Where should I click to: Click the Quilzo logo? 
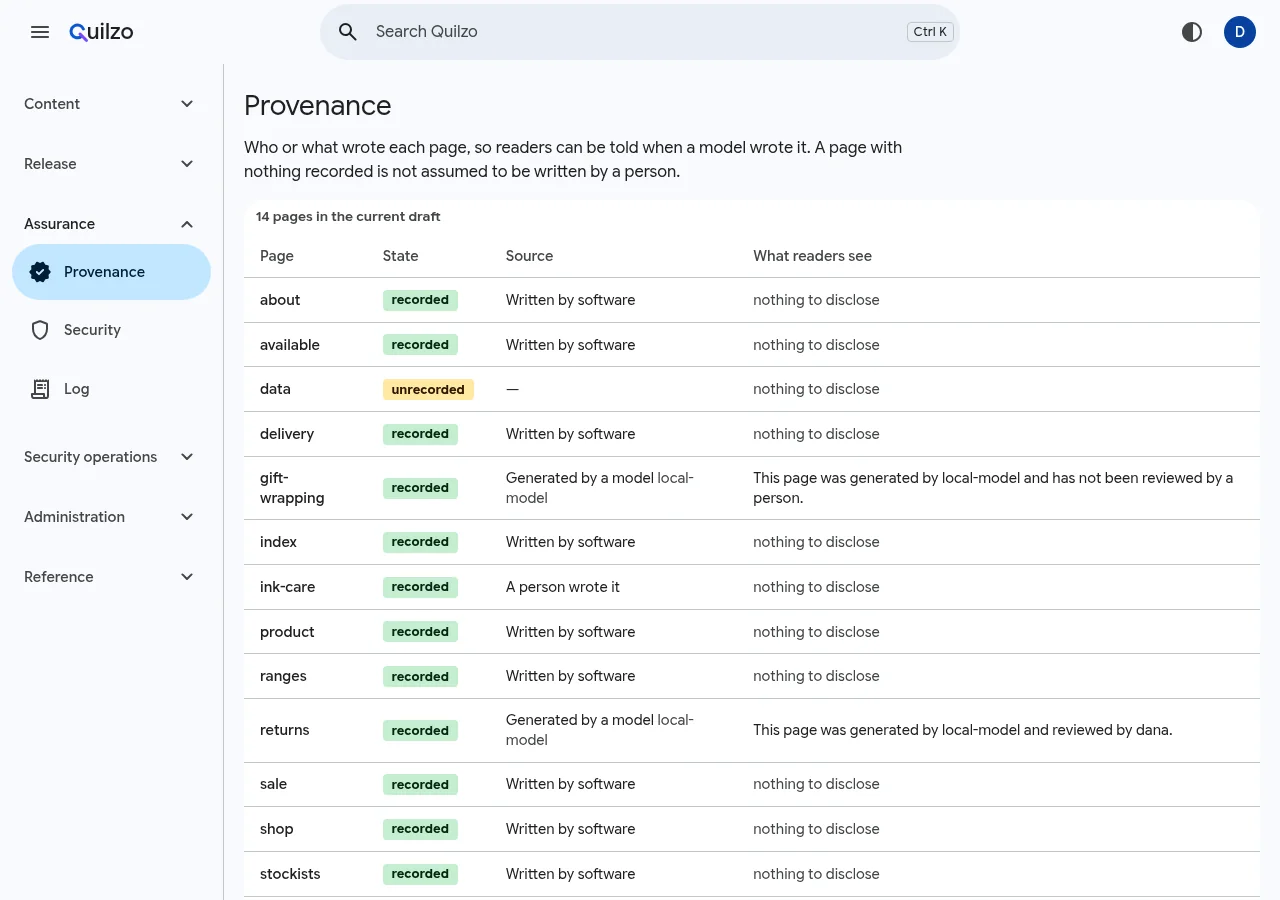tap(101, 32)
